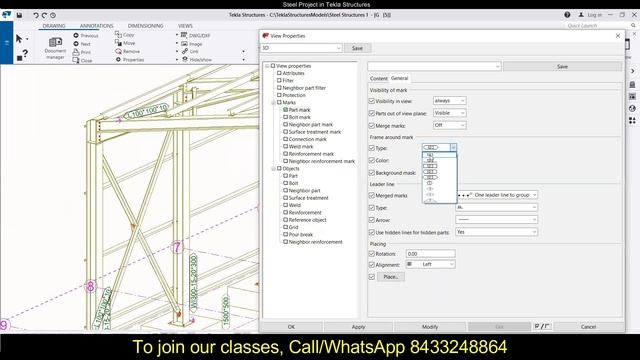Open the blue file menu hamburger
The width and height of the screenshot is (640, 360).
(7, 42)
